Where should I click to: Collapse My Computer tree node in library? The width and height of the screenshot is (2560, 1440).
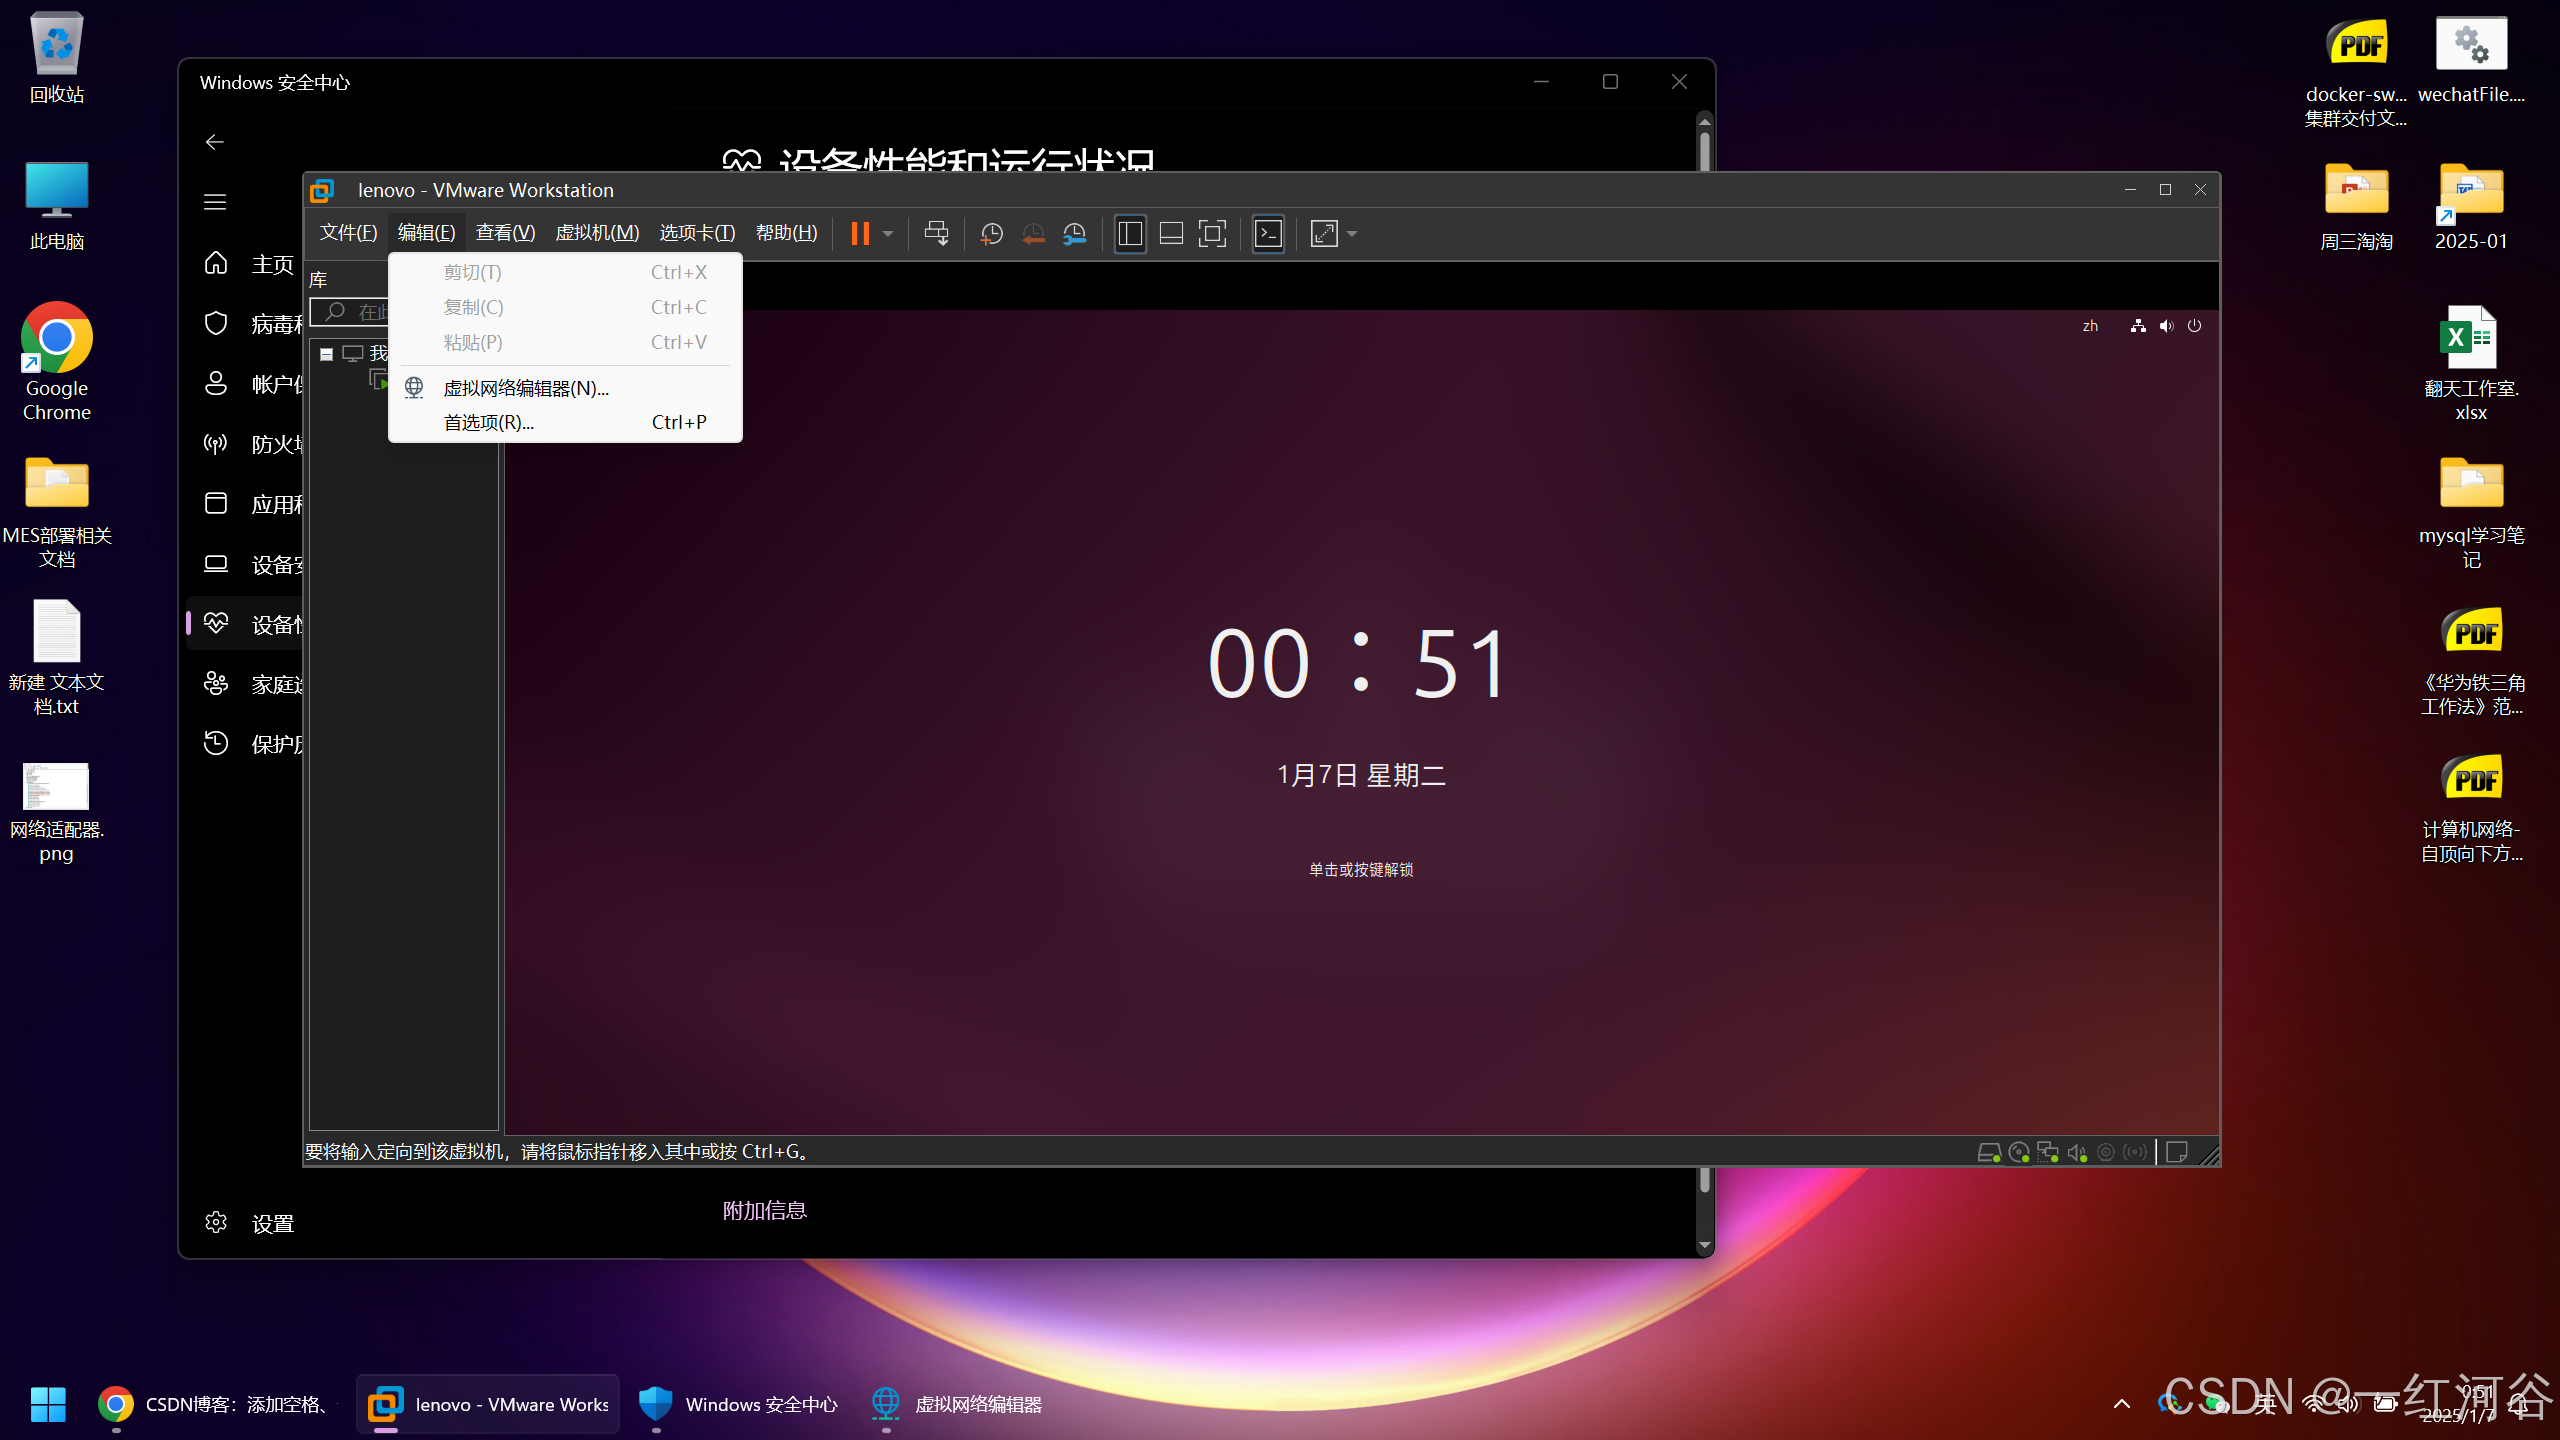tap(326, 354)
